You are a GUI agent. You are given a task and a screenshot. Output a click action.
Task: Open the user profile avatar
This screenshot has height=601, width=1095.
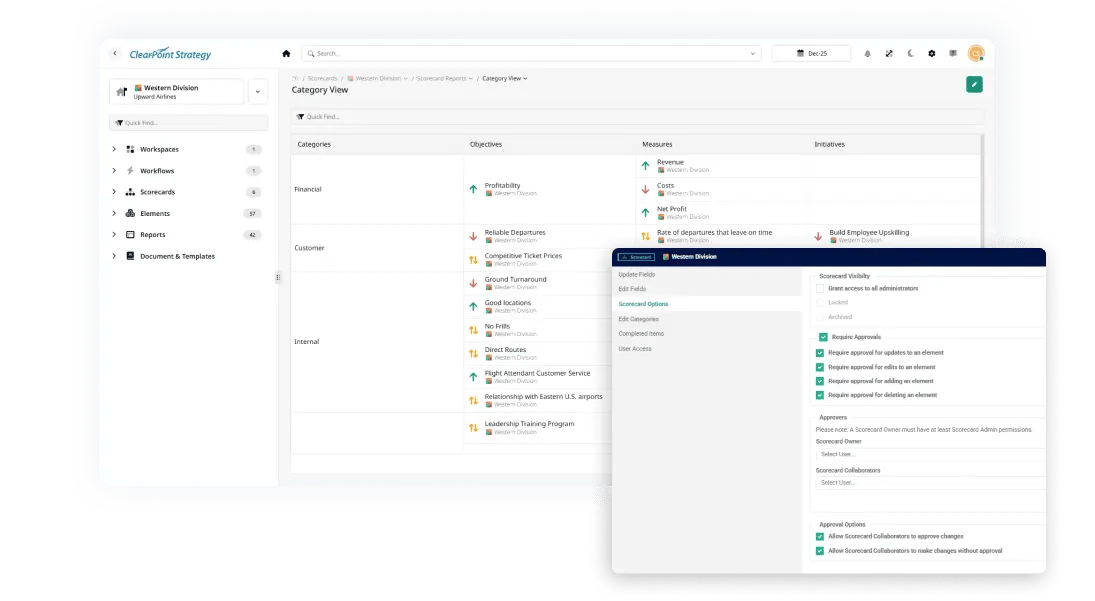point(976,53)
